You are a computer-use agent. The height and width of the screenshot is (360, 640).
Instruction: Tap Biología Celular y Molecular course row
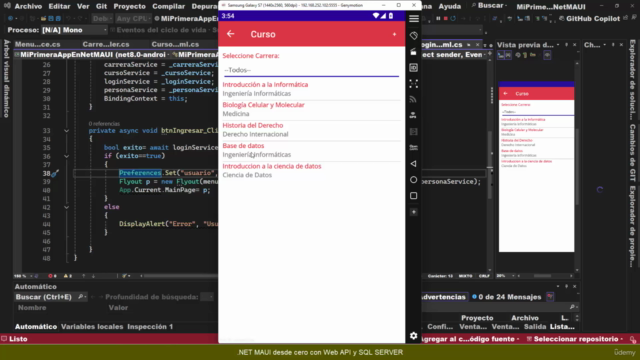click(311, 109)
